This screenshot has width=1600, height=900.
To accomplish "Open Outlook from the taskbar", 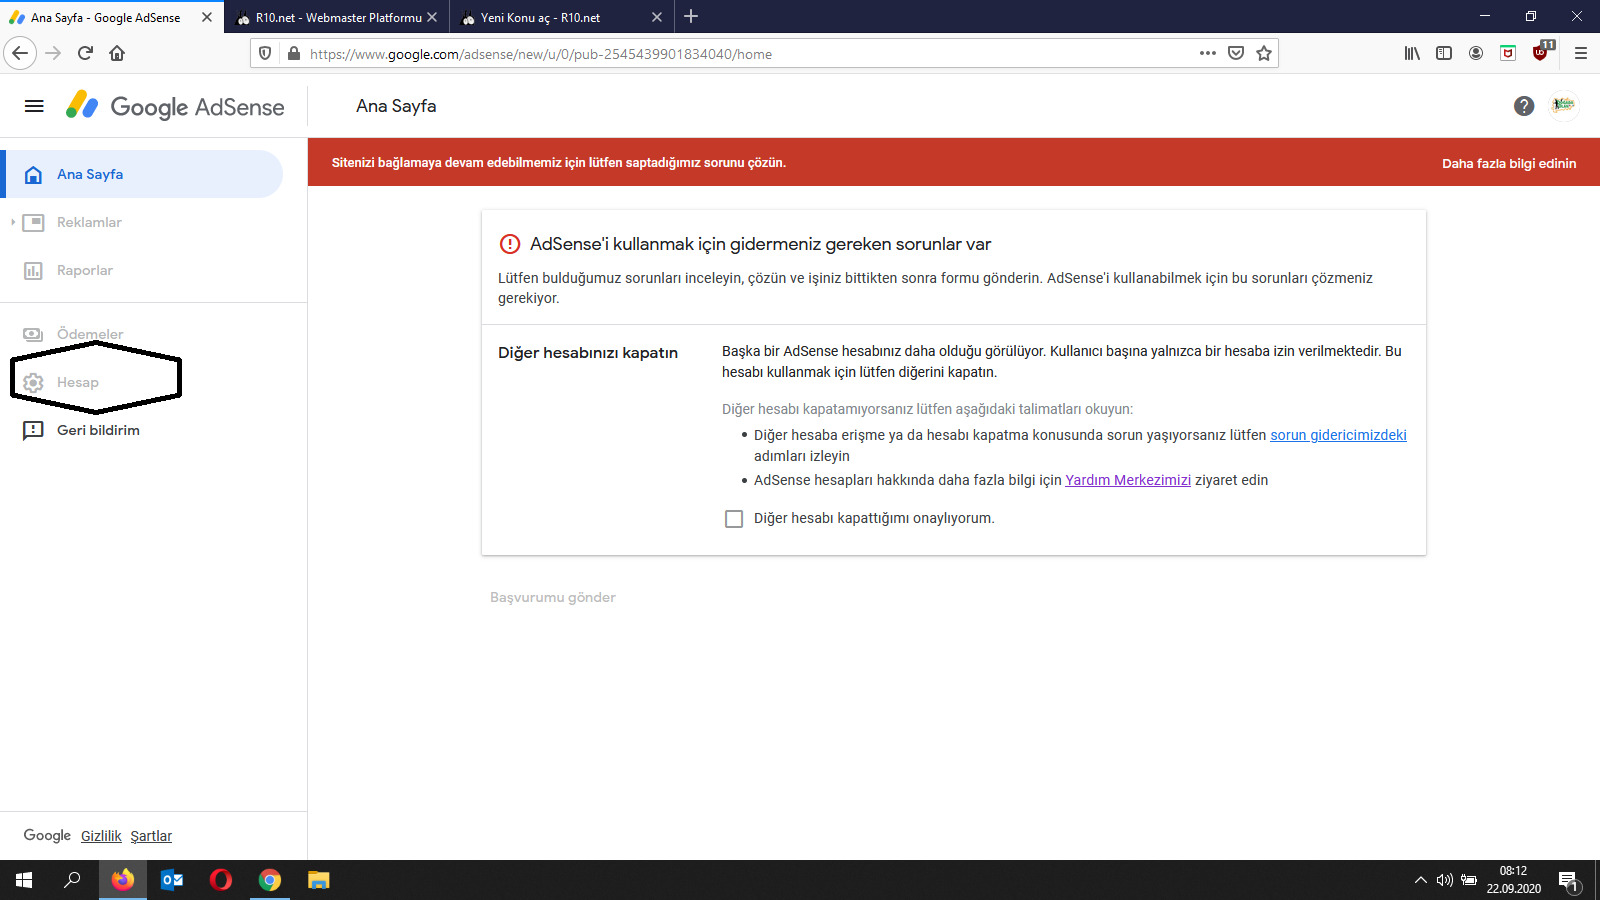I will point(172,880).
